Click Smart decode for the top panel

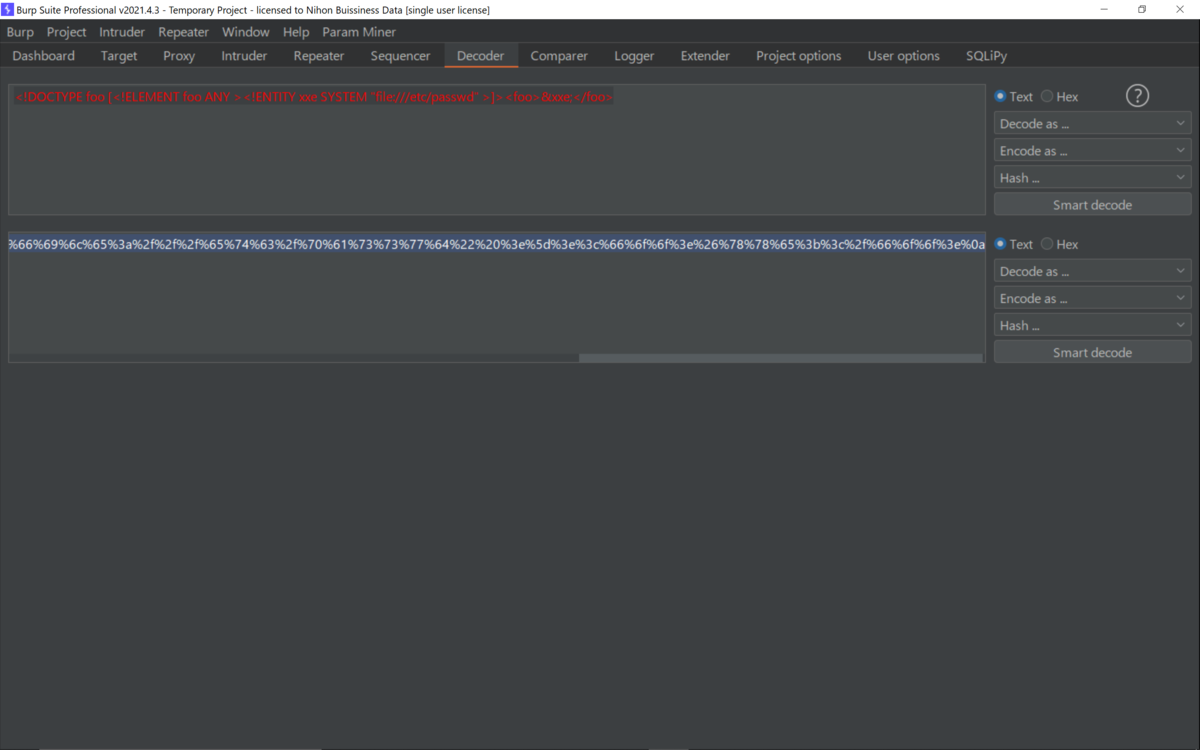(1092, 205)
